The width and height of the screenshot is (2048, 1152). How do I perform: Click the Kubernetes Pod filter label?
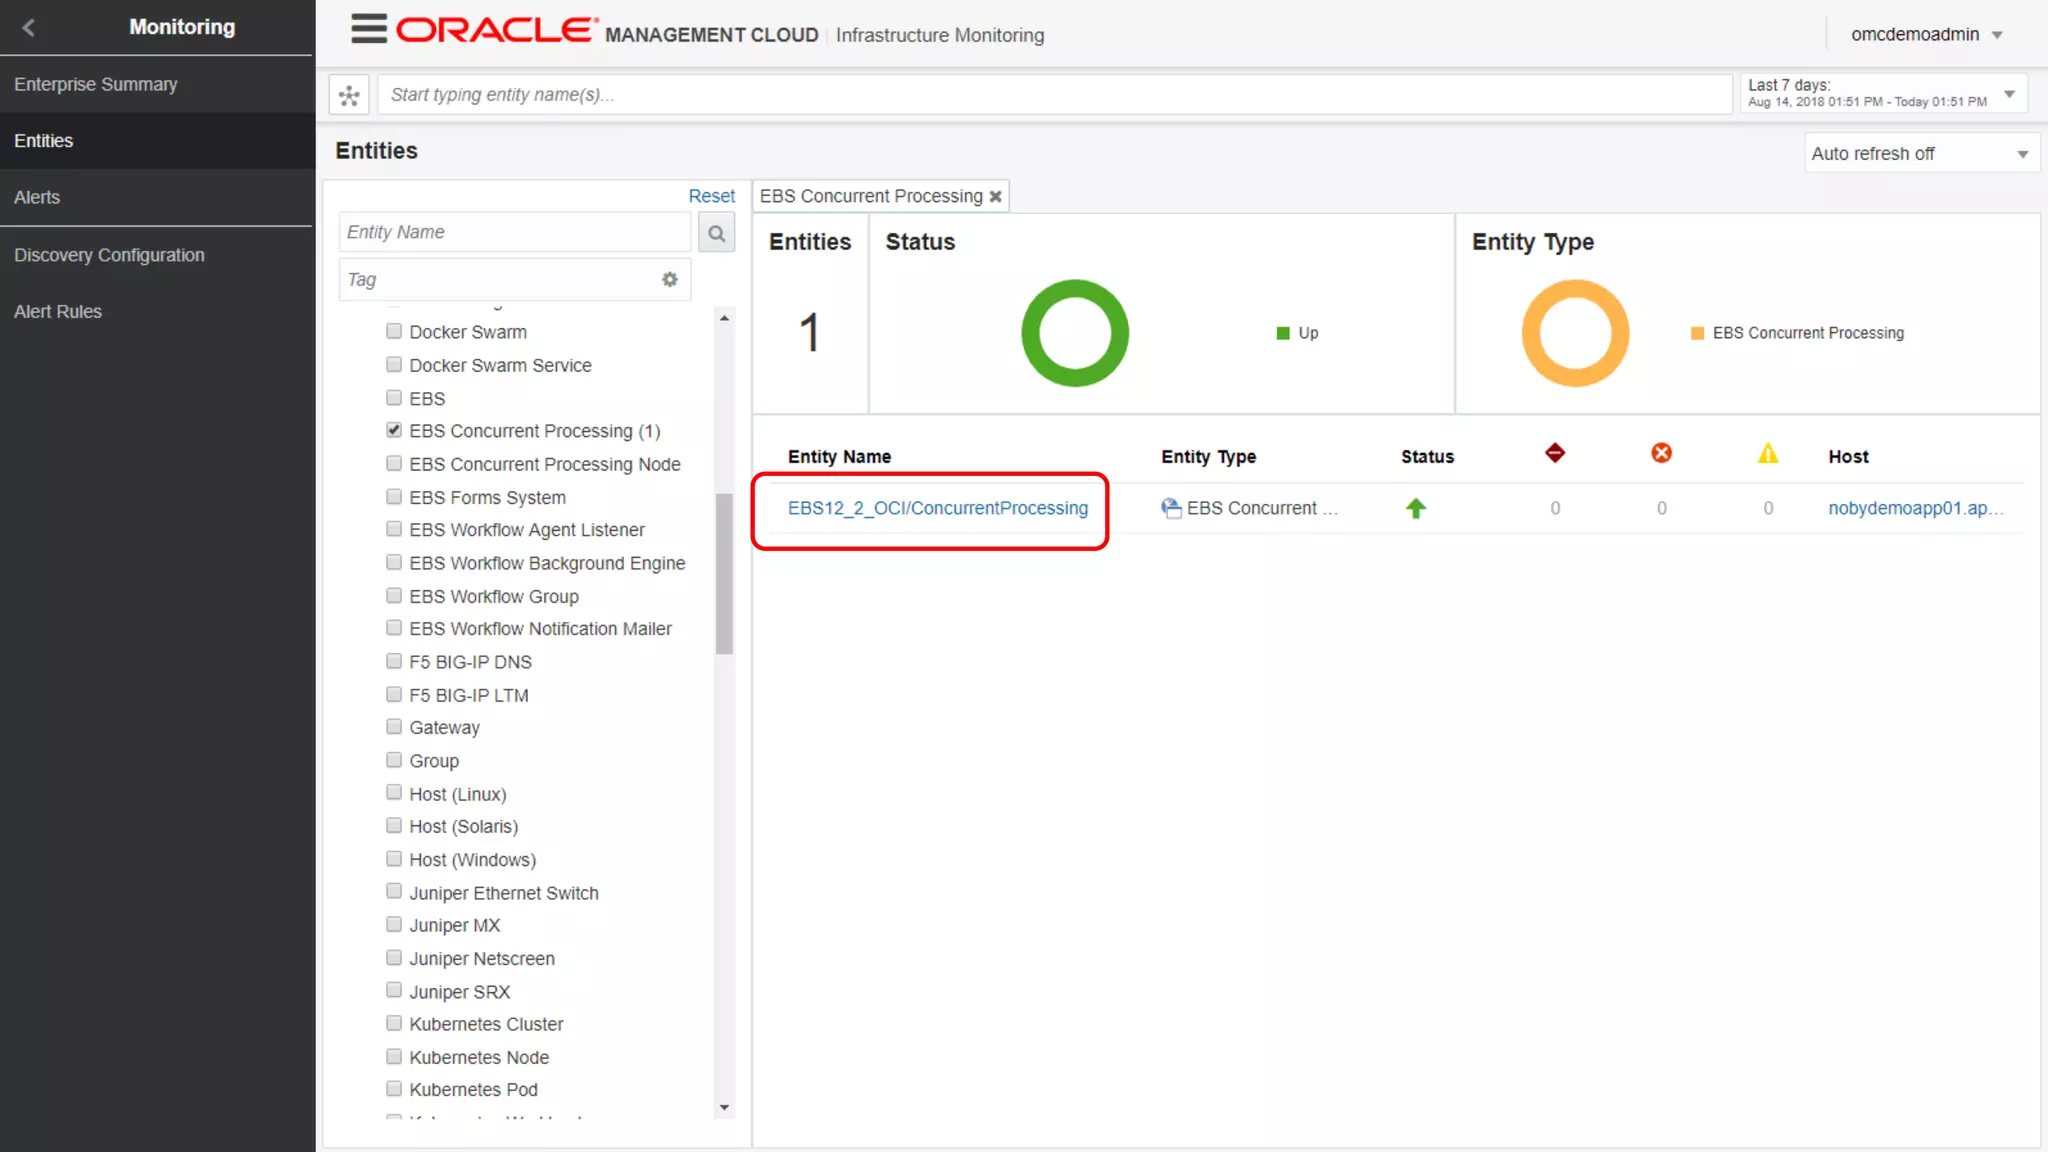pyautogui.click(x=473, y=1089)
